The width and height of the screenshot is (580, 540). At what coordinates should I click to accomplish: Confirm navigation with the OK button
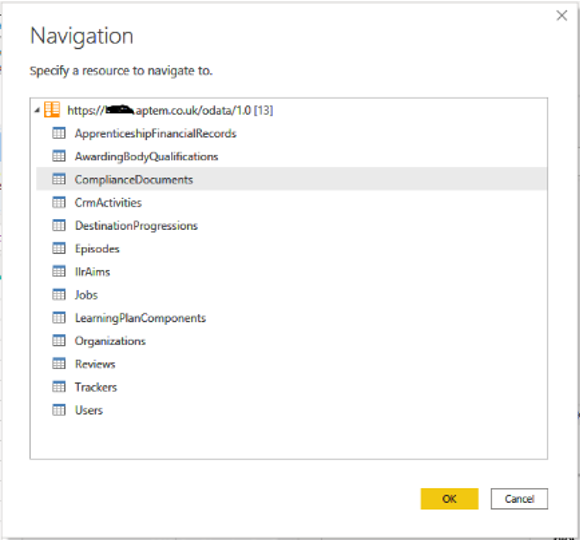(x=449, y=499)
